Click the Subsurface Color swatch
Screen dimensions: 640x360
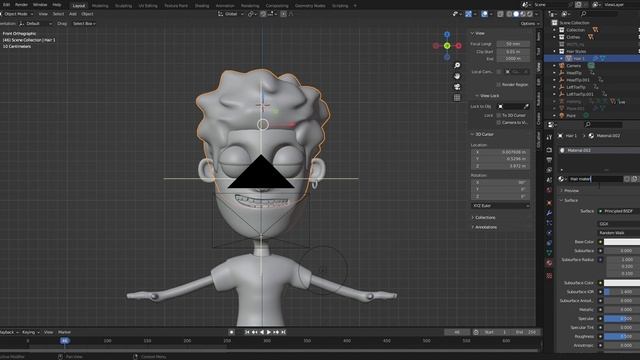tap(622, 282)
